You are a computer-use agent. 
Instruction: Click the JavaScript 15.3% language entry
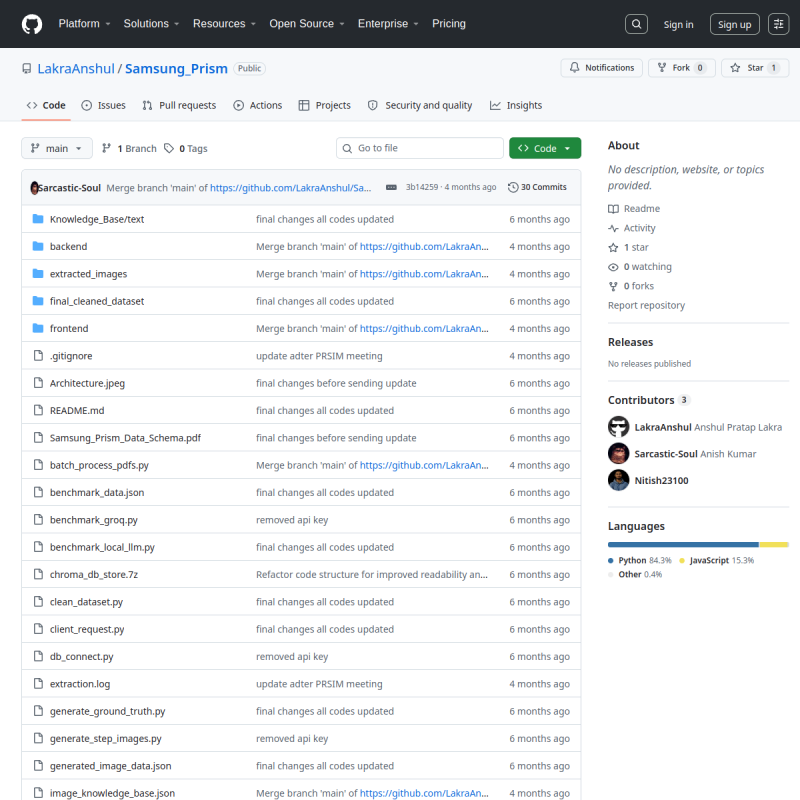pyautogui.click(x=716, y=560)
